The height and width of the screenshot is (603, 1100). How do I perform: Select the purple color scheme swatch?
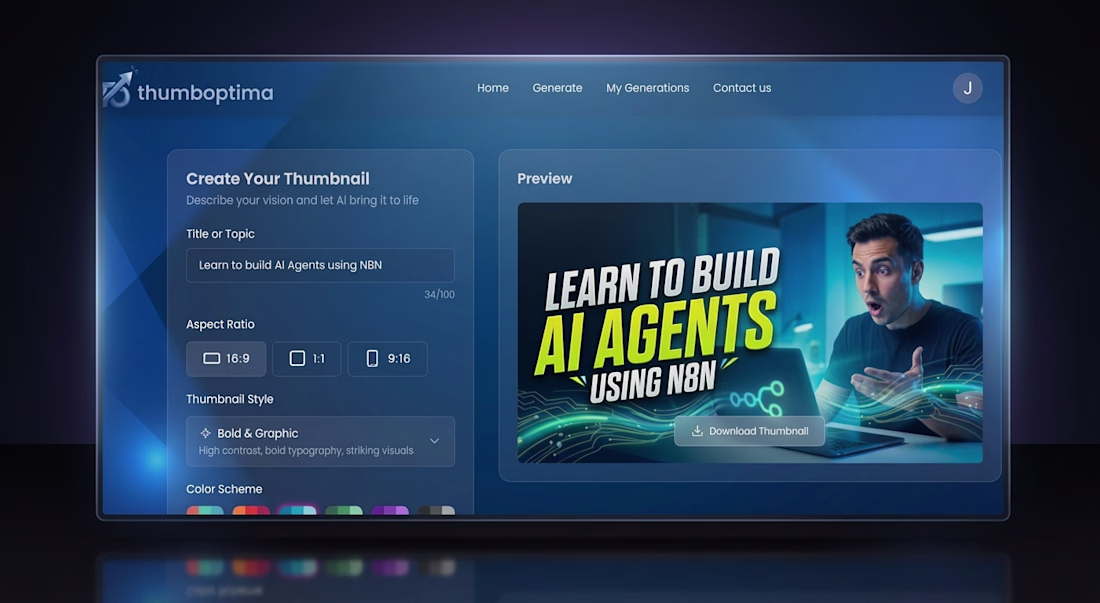(x=390, y=510)
